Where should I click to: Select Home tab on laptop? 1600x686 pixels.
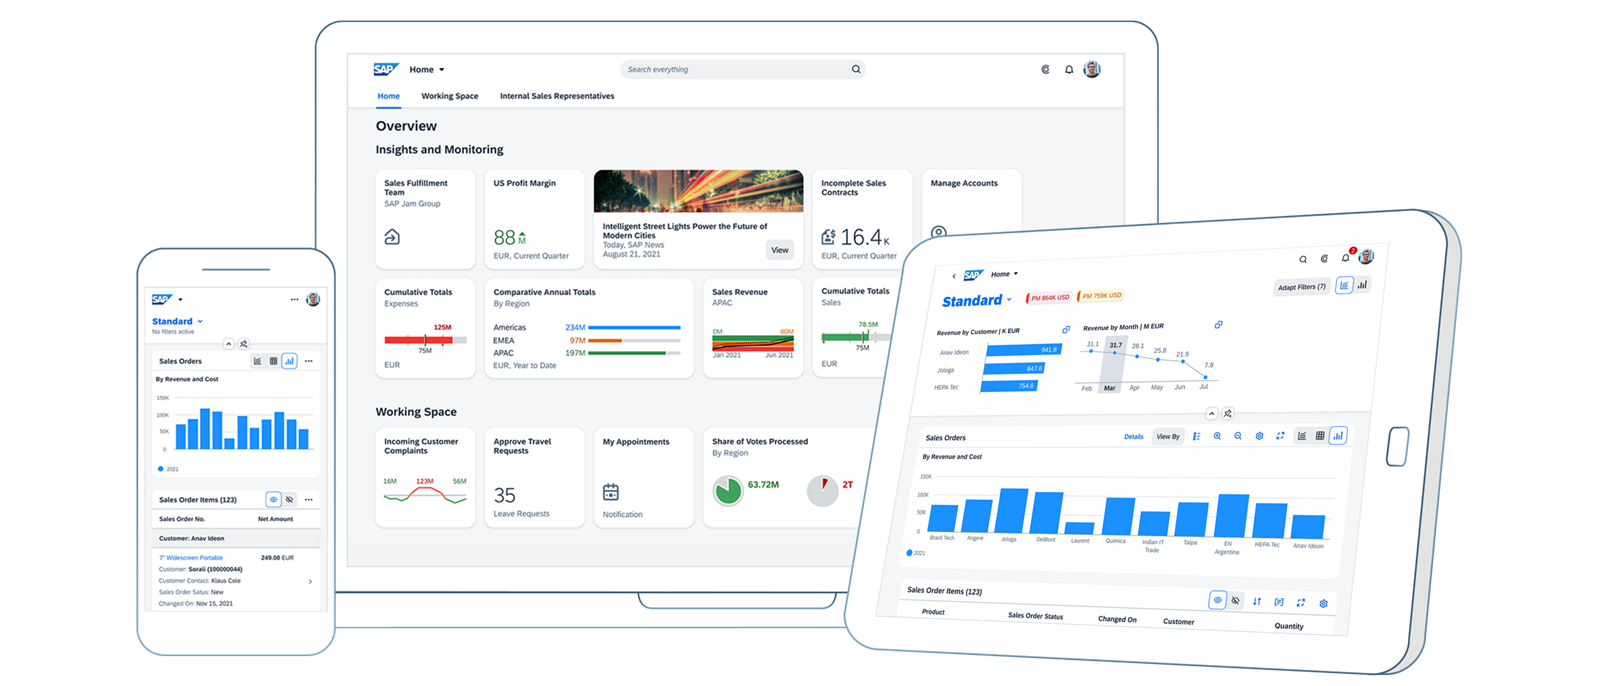[388, 96]
